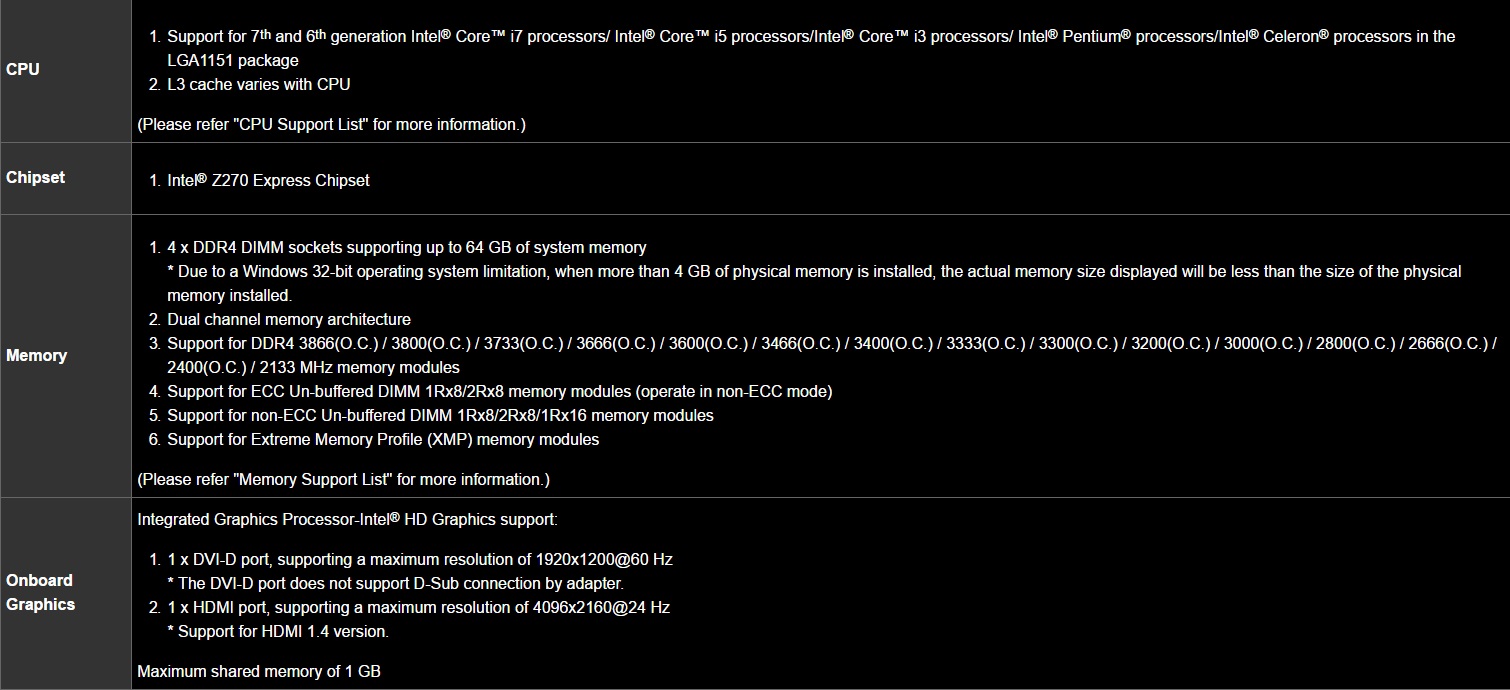Viewport: 1510px width, 690px height.
Task: Click the Windows 32-bit limitation note
Action: tap(813, 272)
